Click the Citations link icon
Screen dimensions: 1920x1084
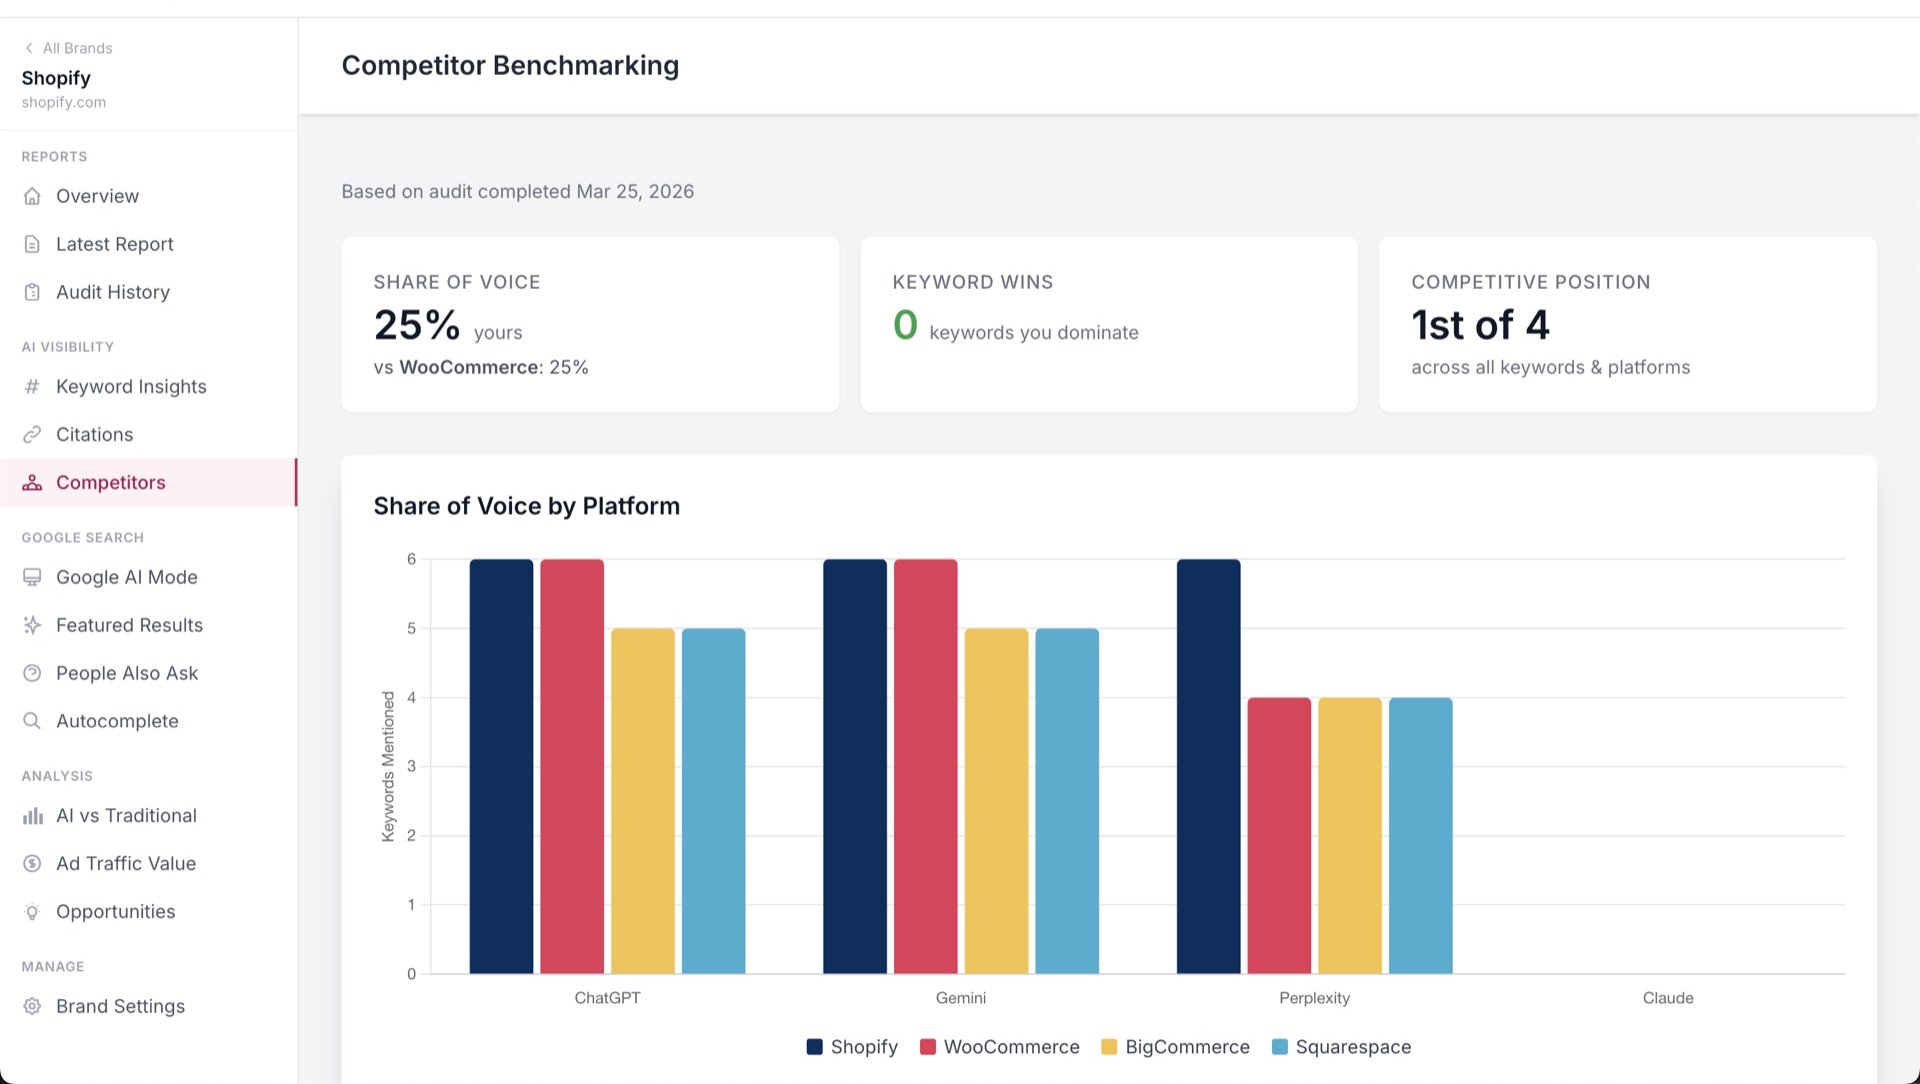tap(32, 434)
